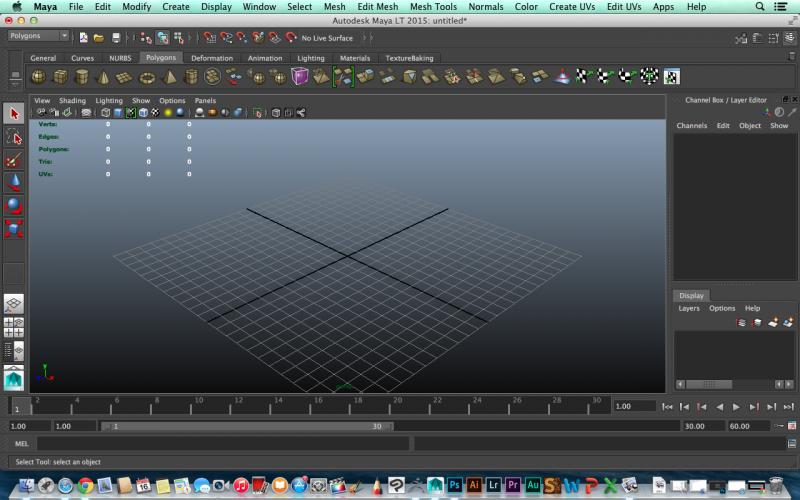Open the viewport Panels menu
Viewport: 800px width, 500px height.
coord(205,101)
